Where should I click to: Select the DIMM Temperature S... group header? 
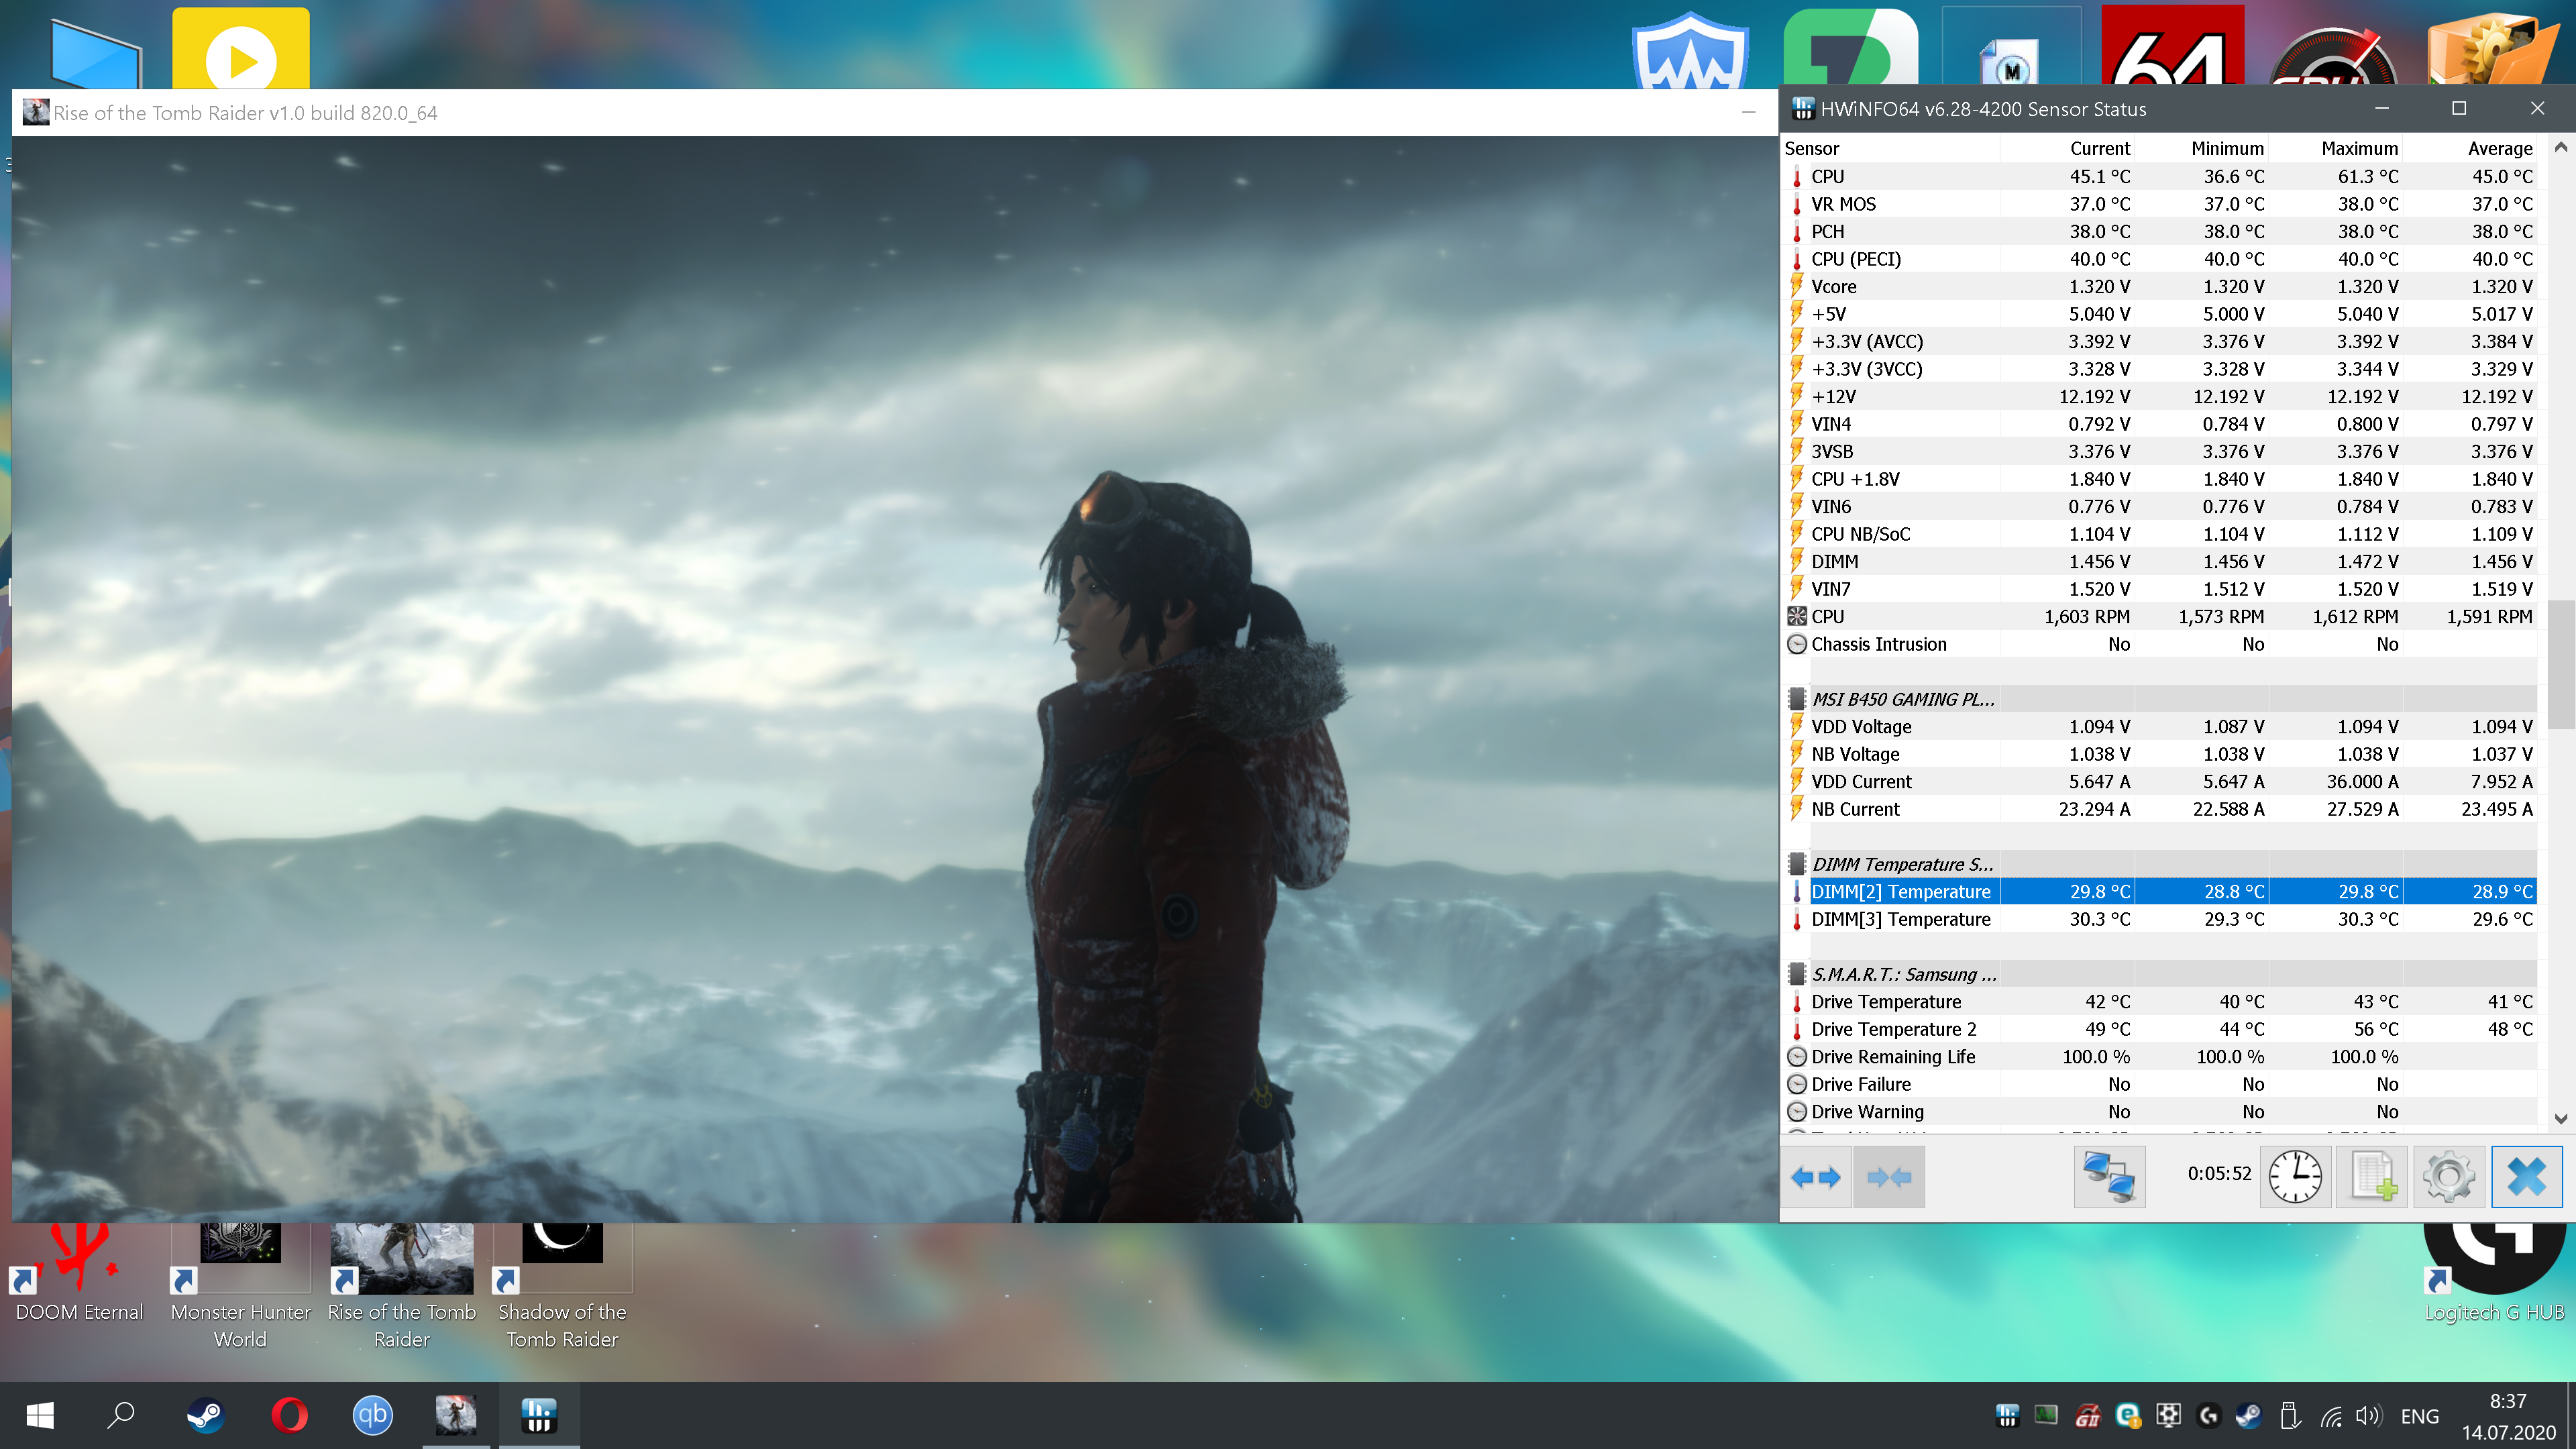1902,864
